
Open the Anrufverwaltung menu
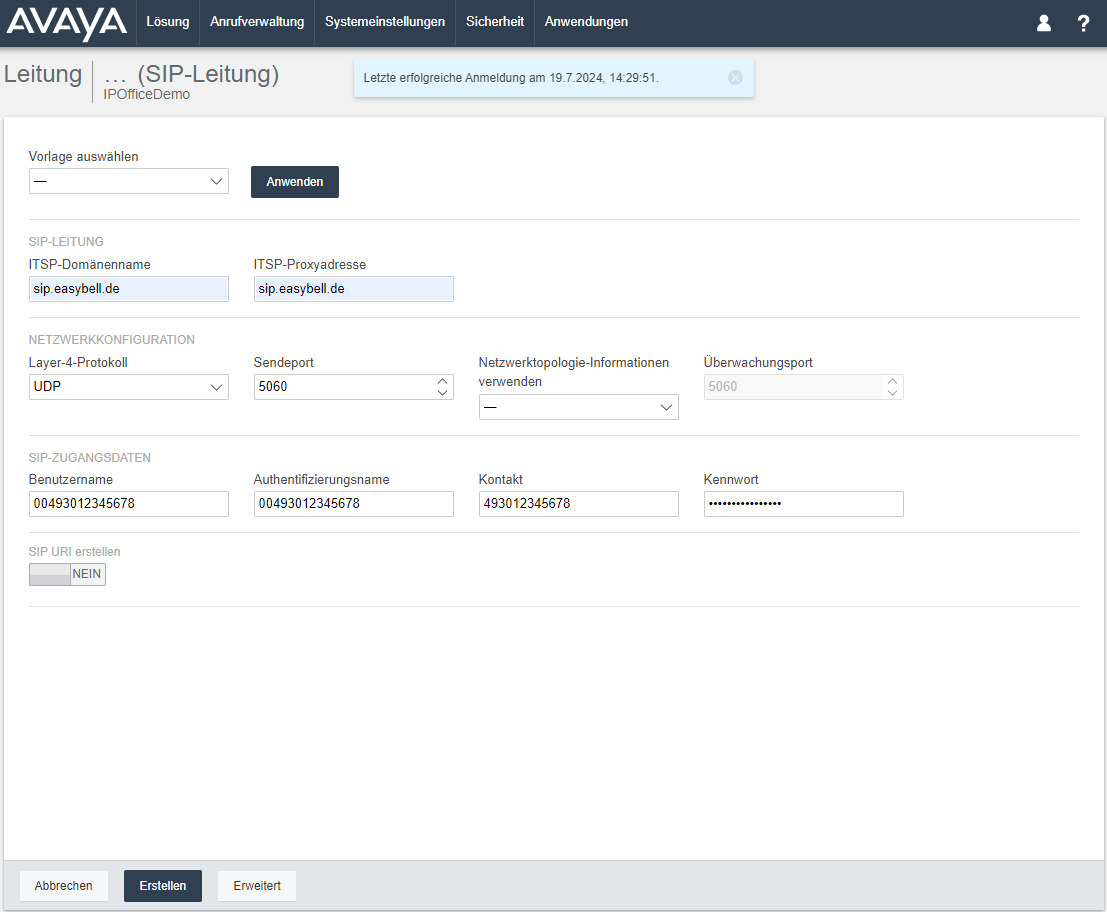pos(257,22)
